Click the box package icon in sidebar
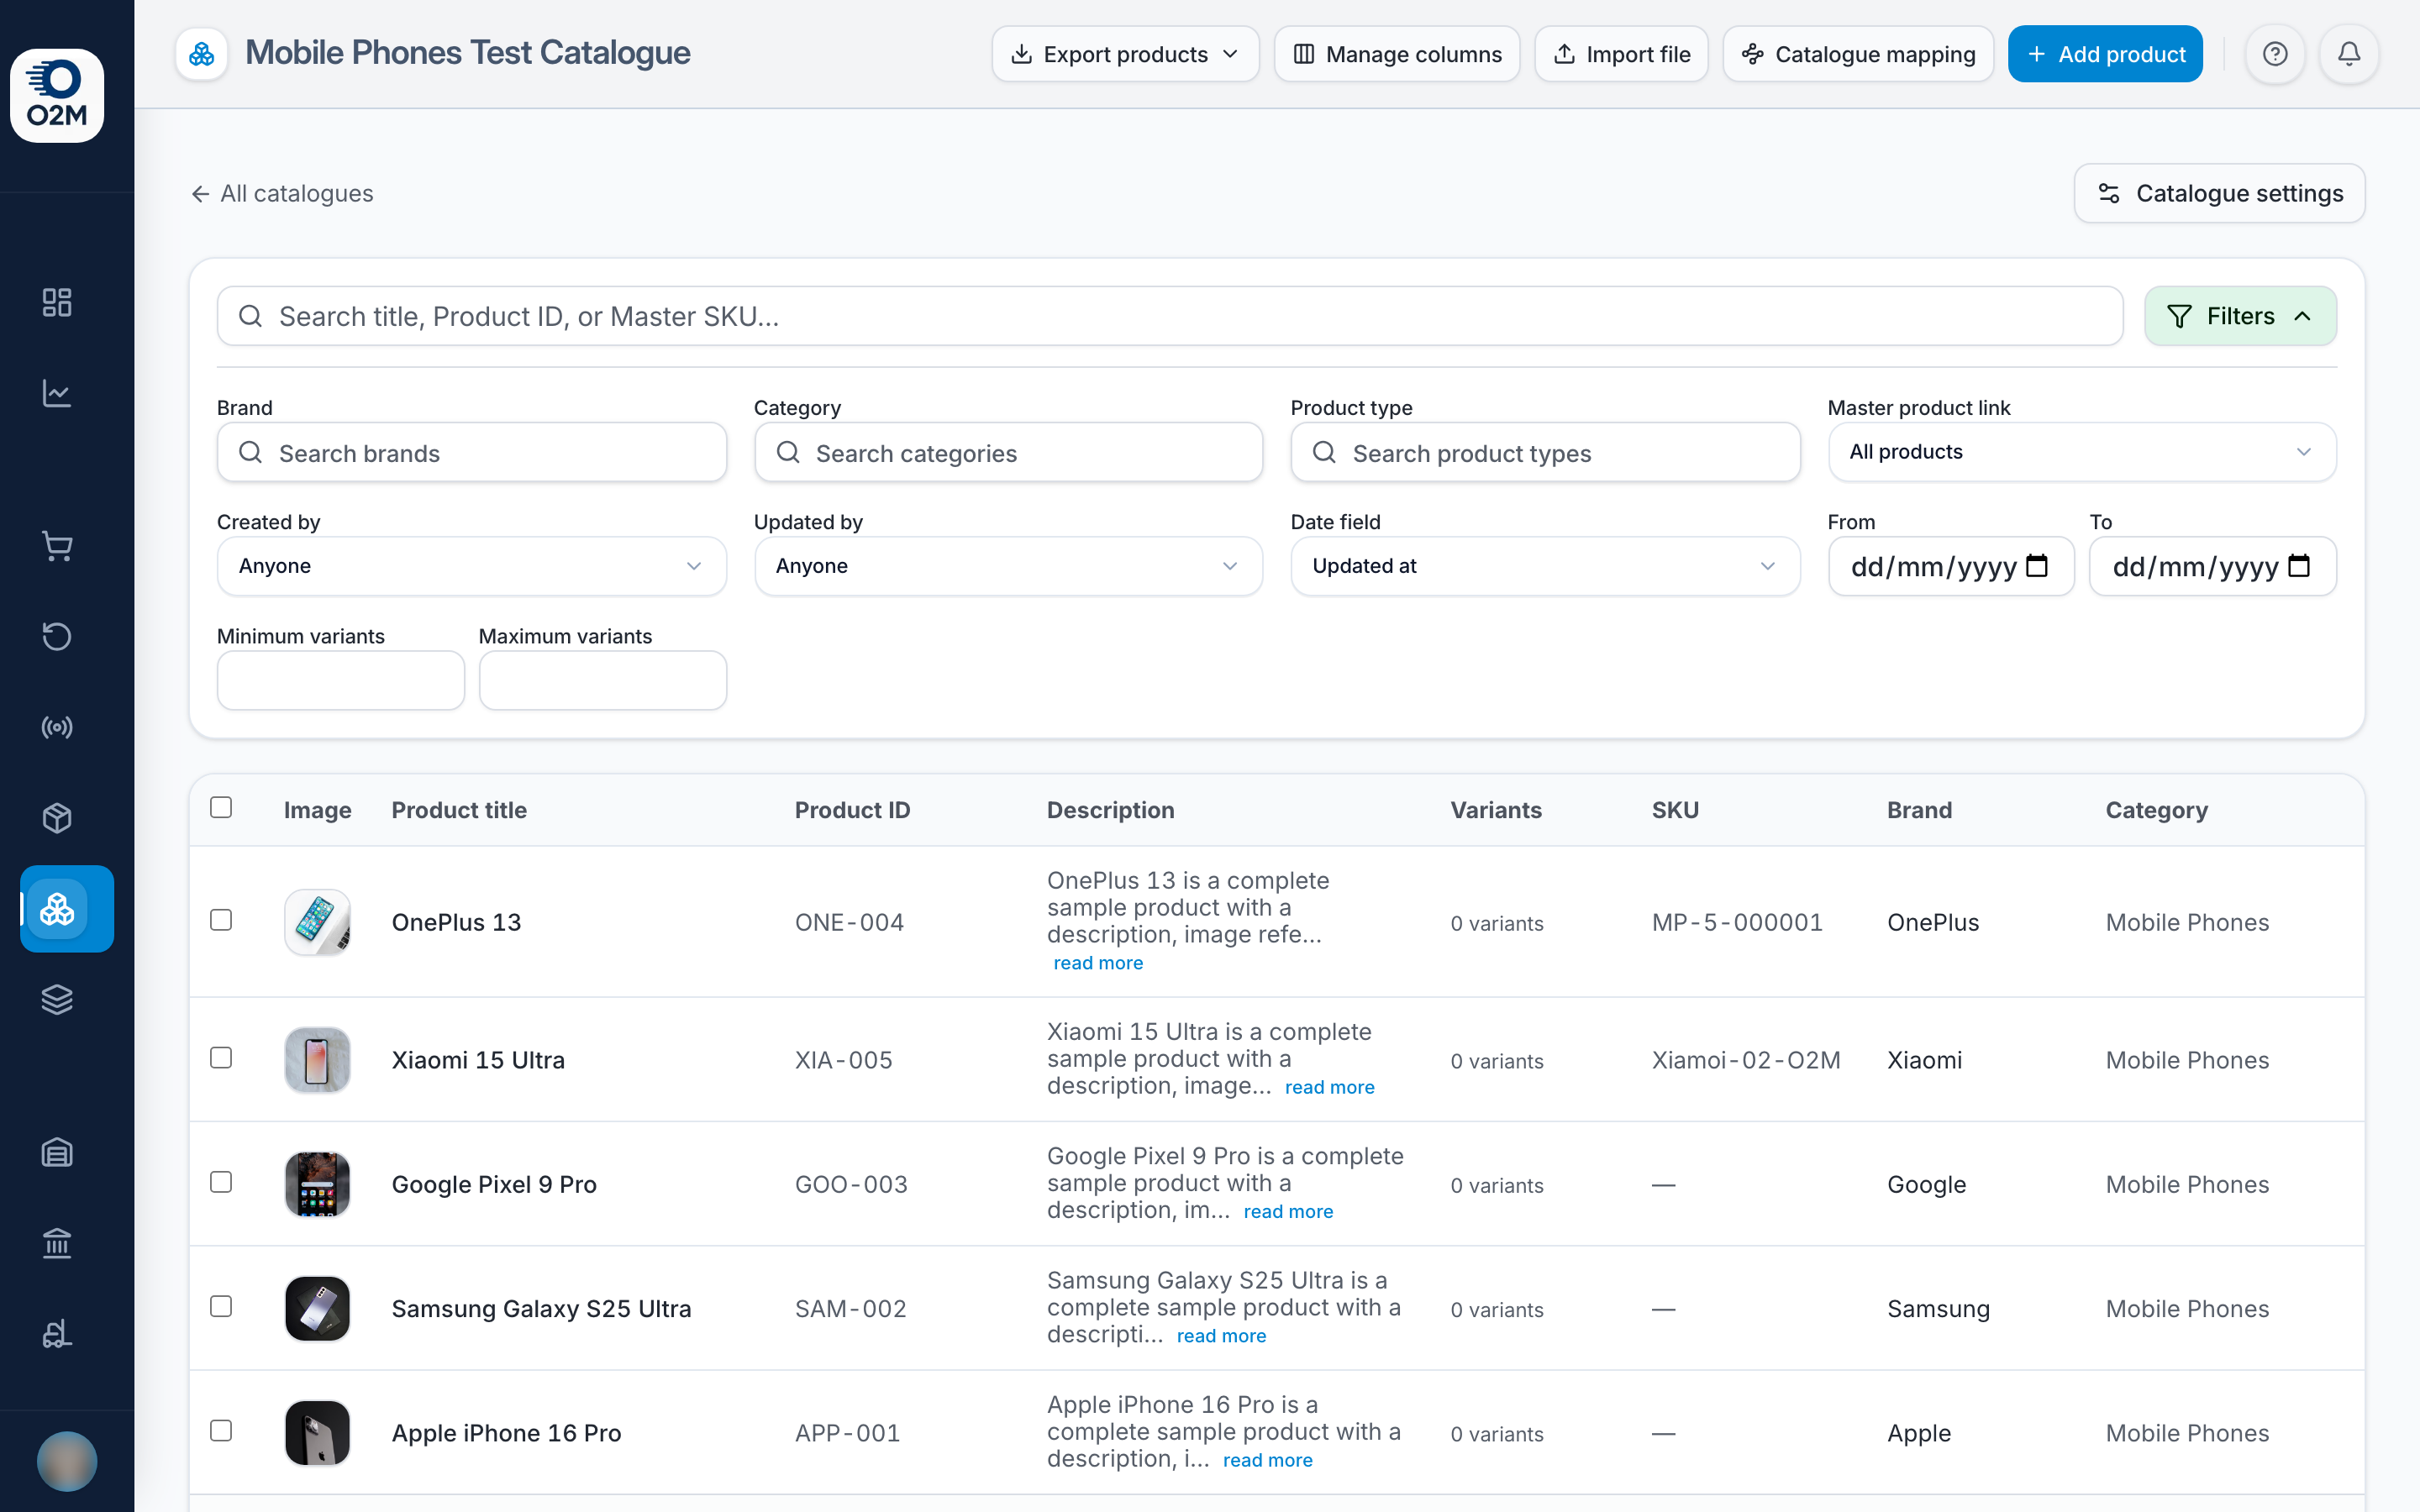 [x=57, y=818]
